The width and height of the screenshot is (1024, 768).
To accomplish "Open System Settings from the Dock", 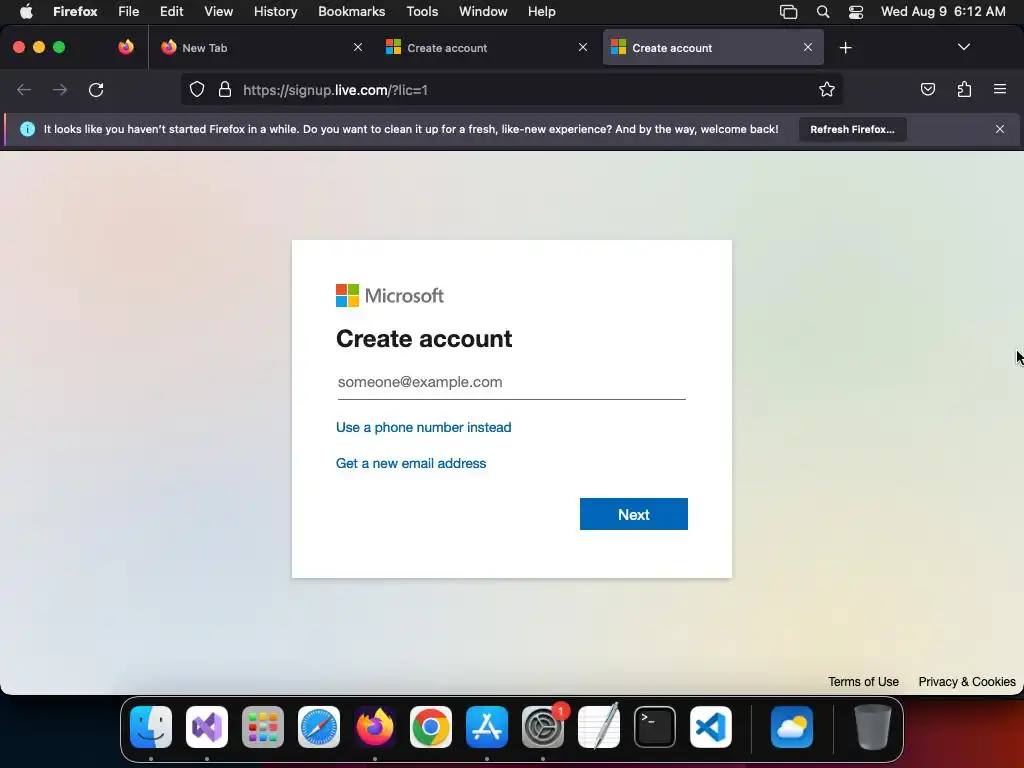I will (543, 727).
